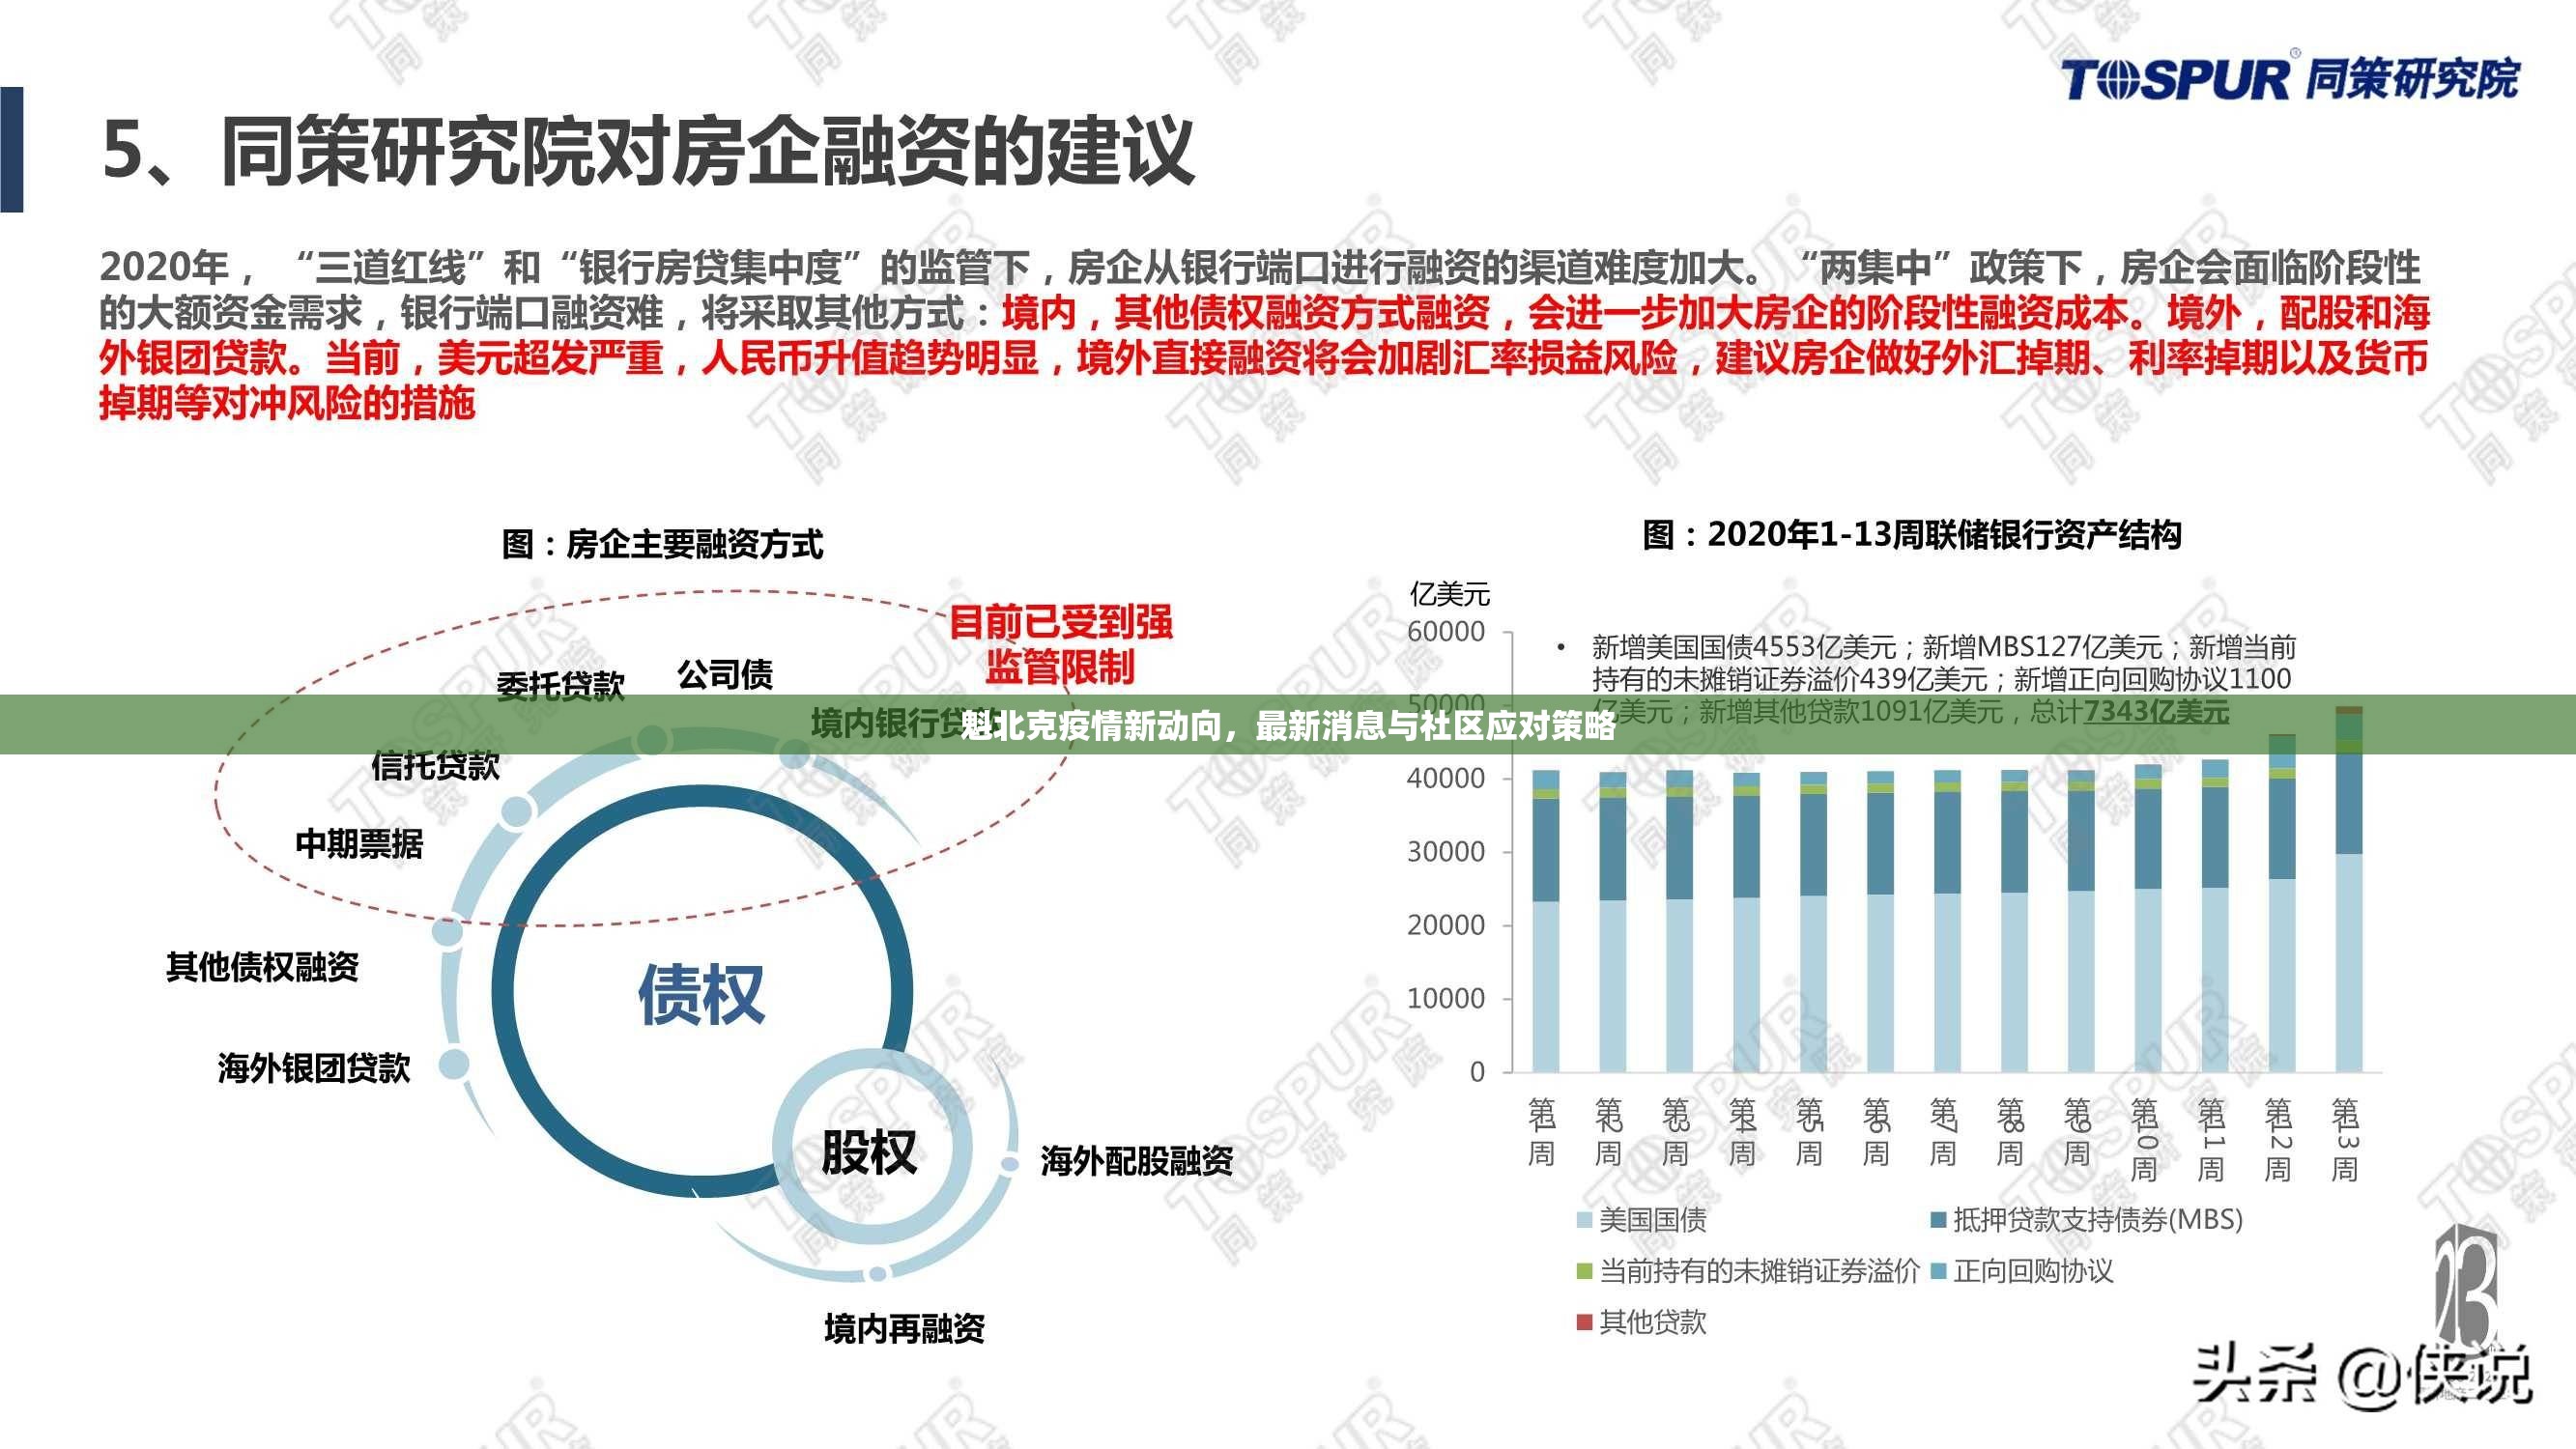Click the dot marker beside 海外配股融资
The height and width of the screenshot is (1449, 2576).
1008,1165
